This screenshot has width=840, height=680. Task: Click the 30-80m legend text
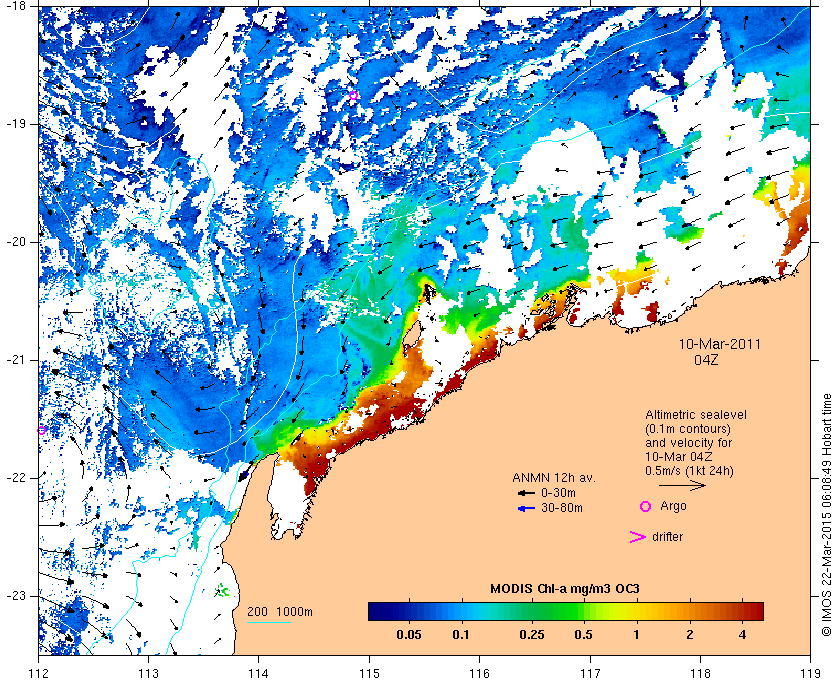pos(561,508)
